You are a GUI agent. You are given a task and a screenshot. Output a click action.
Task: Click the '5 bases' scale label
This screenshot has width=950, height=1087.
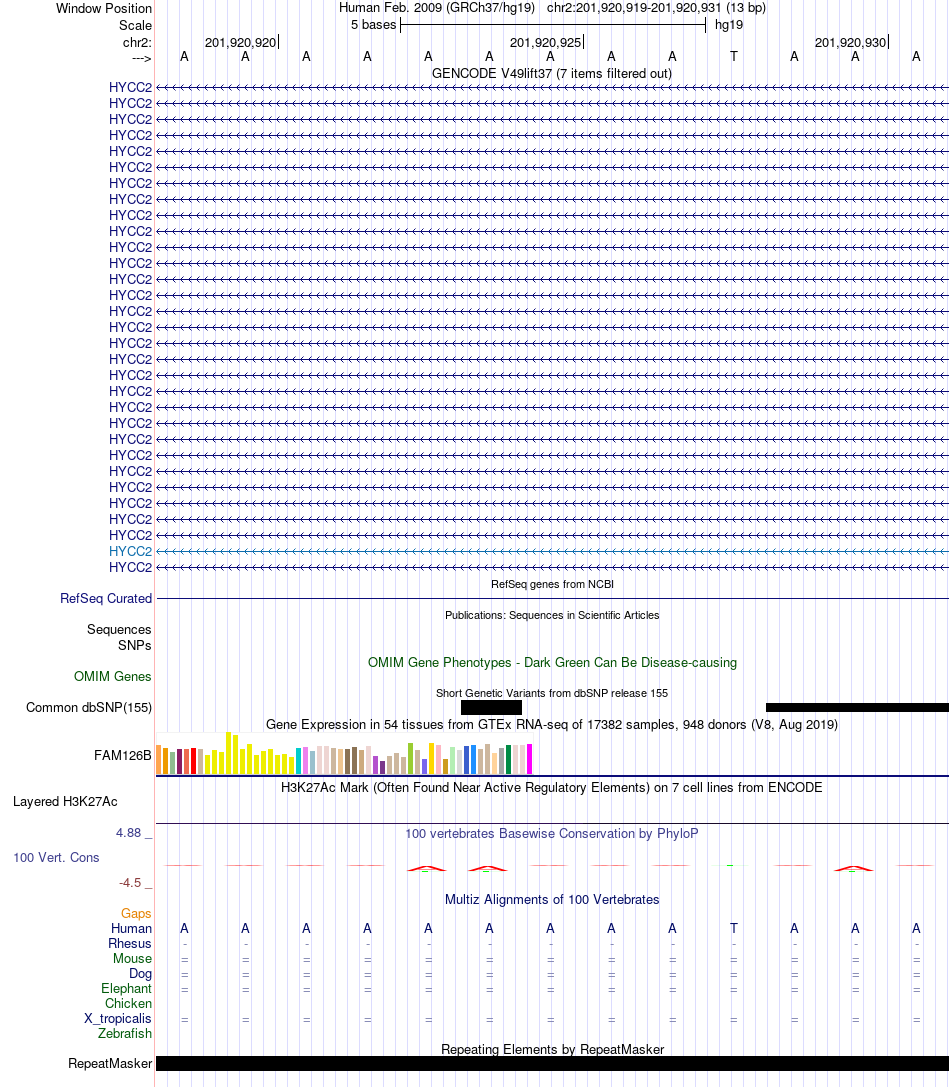tap(374, 25)
